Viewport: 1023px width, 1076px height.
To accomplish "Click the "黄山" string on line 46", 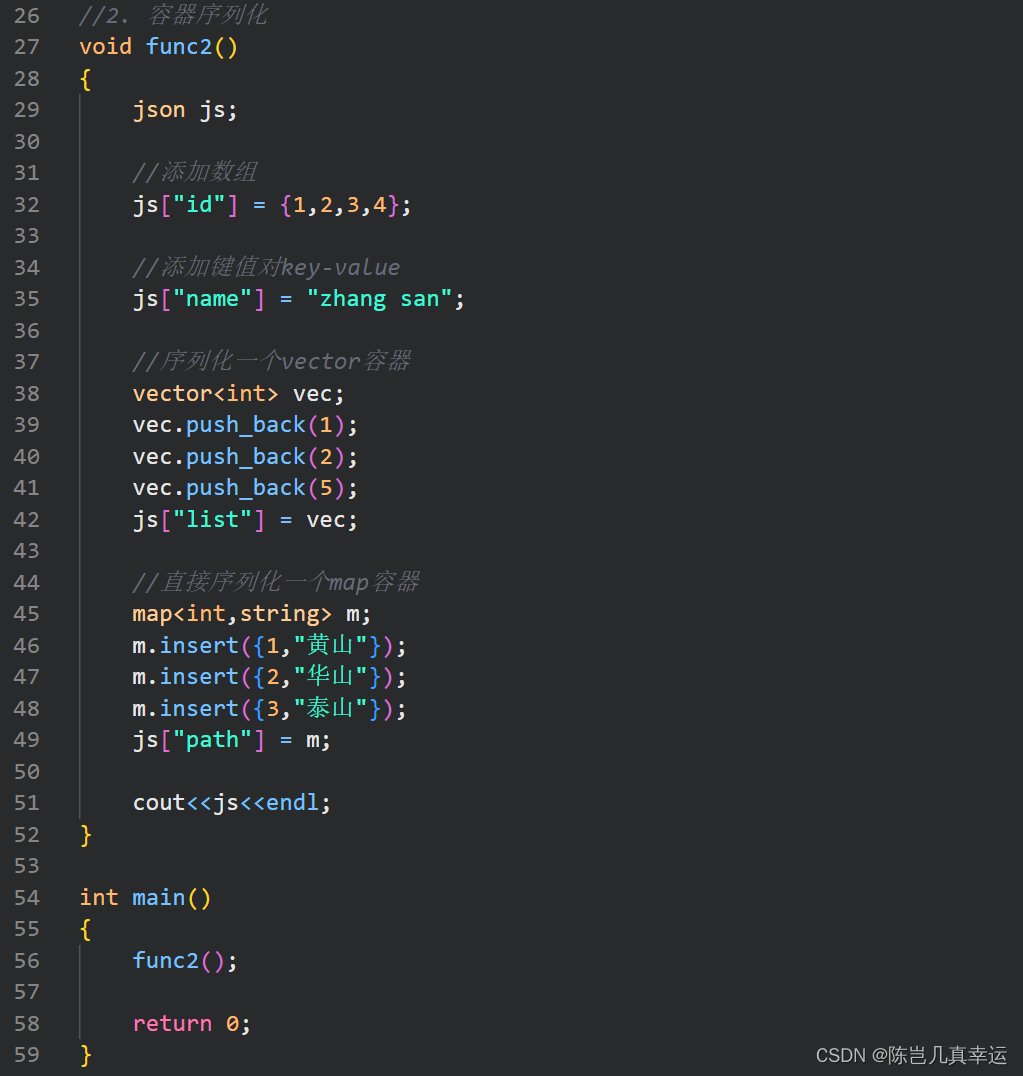I will pos(332,645).
